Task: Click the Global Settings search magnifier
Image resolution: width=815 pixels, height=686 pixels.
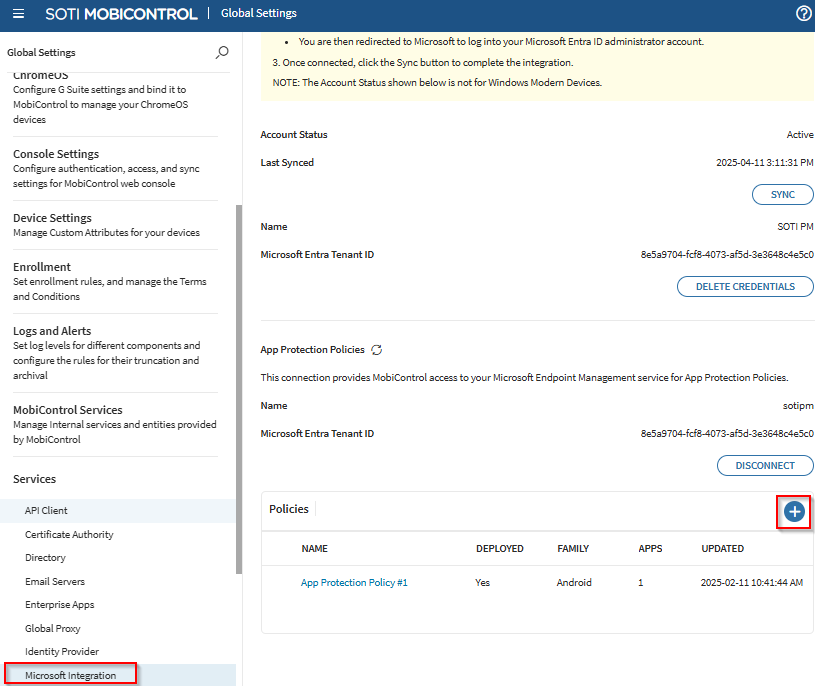Action: (222, 52)
